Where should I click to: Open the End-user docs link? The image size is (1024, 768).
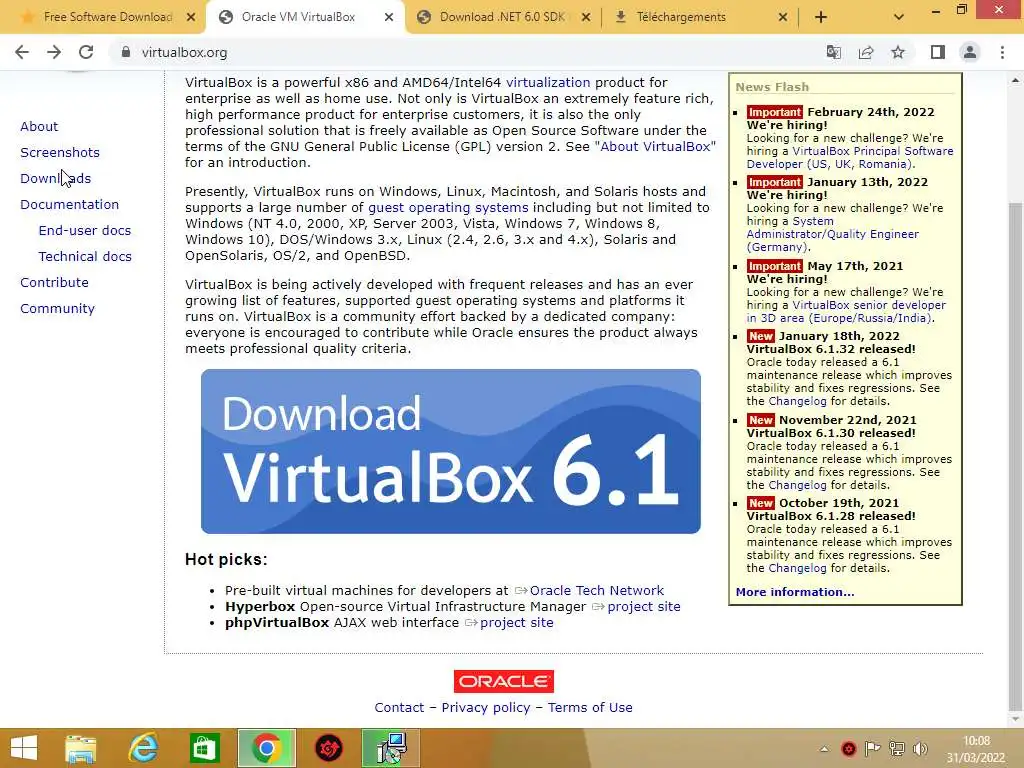[85, 231]
